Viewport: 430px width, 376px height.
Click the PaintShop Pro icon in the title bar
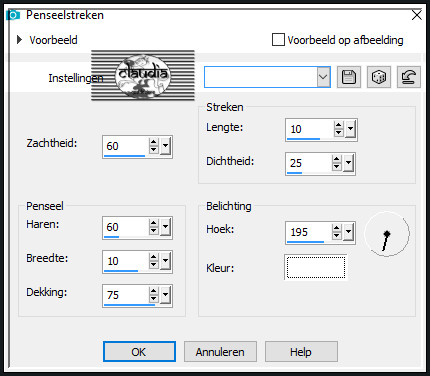[x=13, y=15]
